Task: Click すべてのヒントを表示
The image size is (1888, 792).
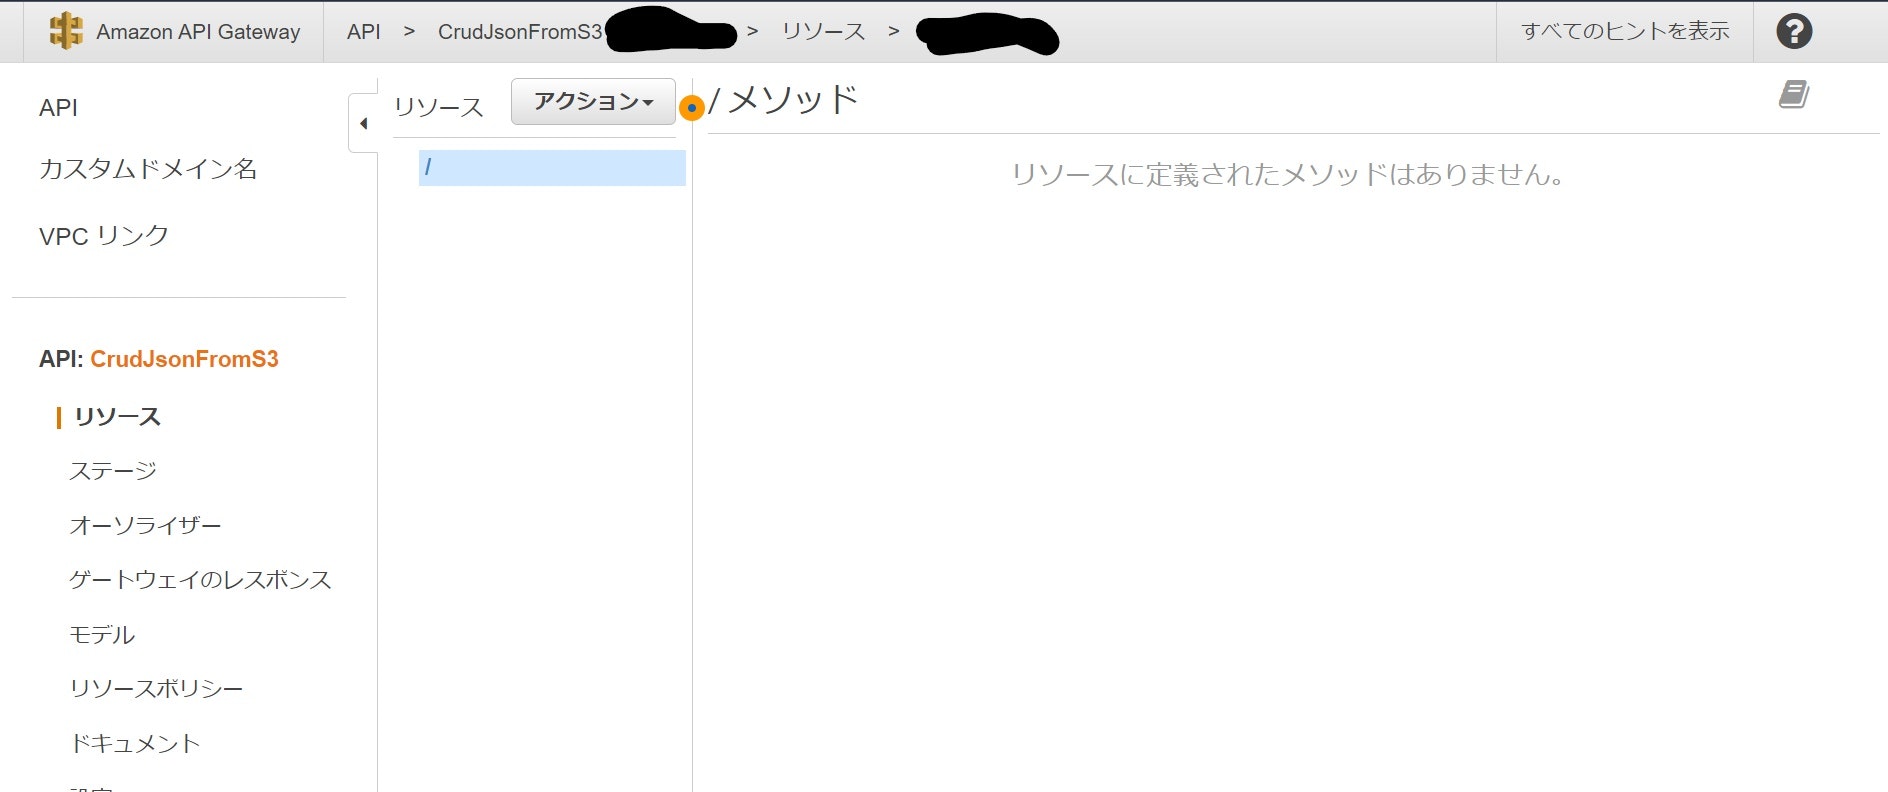Action: tap(1625, 31)
